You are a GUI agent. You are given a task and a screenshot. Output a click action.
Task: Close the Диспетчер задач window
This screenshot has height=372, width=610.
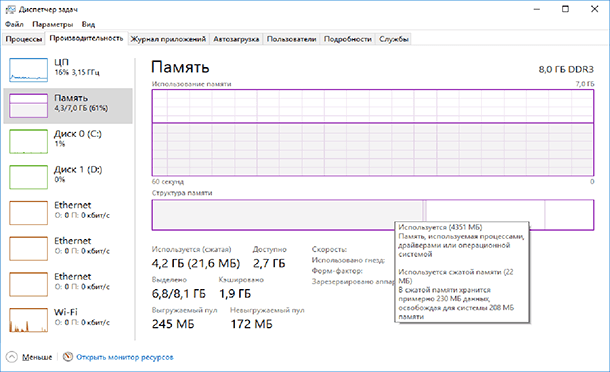[594, 9]
